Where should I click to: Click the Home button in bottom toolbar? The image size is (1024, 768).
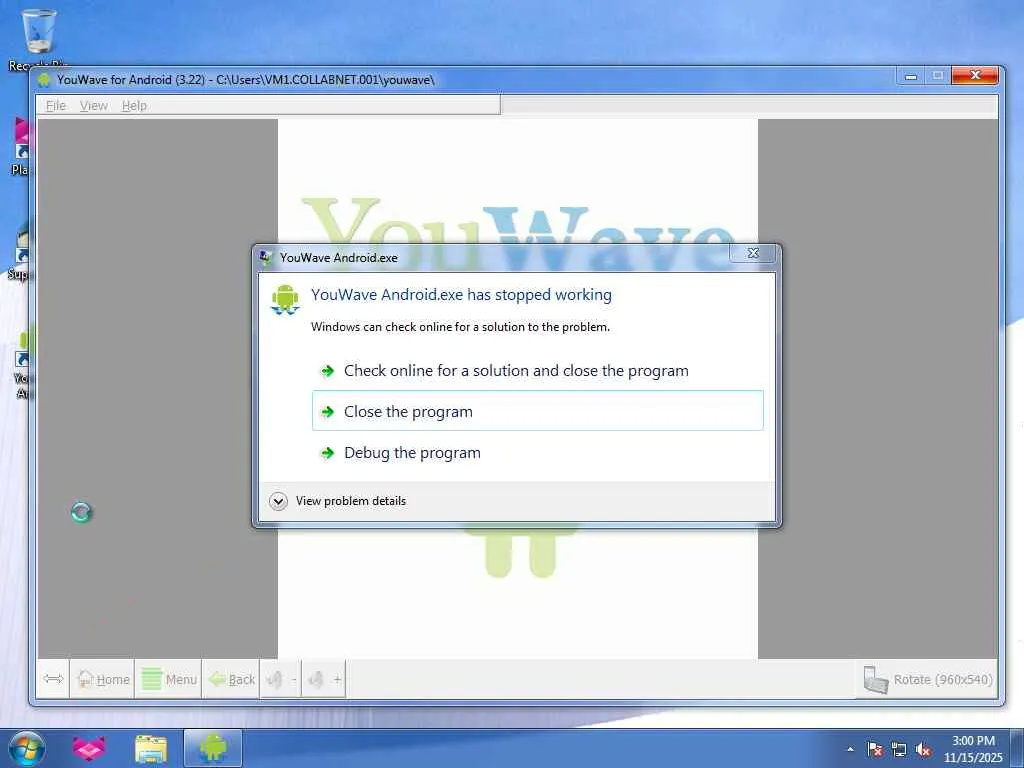[x=103, y=679]
